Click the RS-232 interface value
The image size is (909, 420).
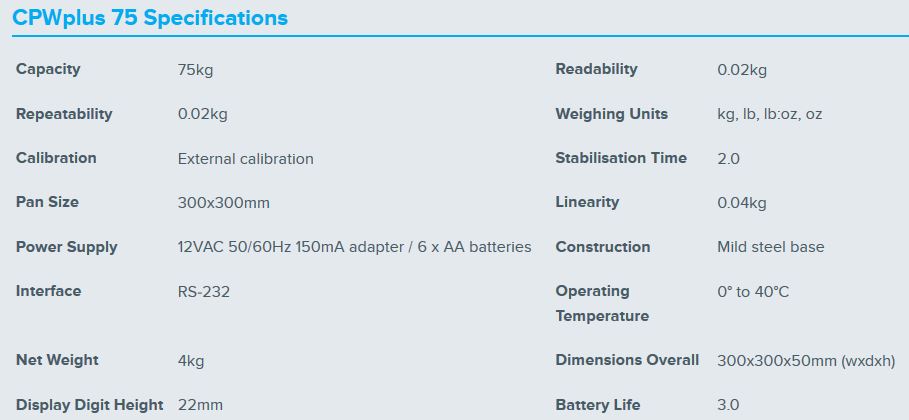click(x=203, y=292)
